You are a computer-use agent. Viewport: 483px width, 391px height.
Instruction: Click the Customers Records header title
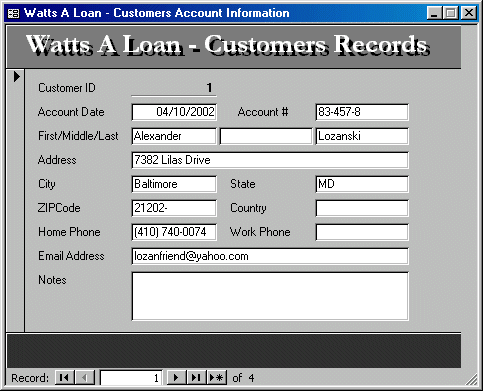click(227, 45)
